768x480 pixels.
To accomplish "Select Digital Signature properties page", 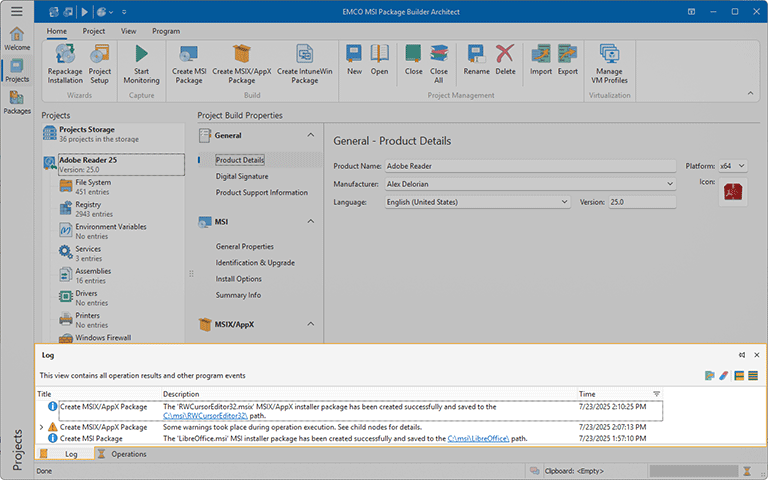I will 242,176.
